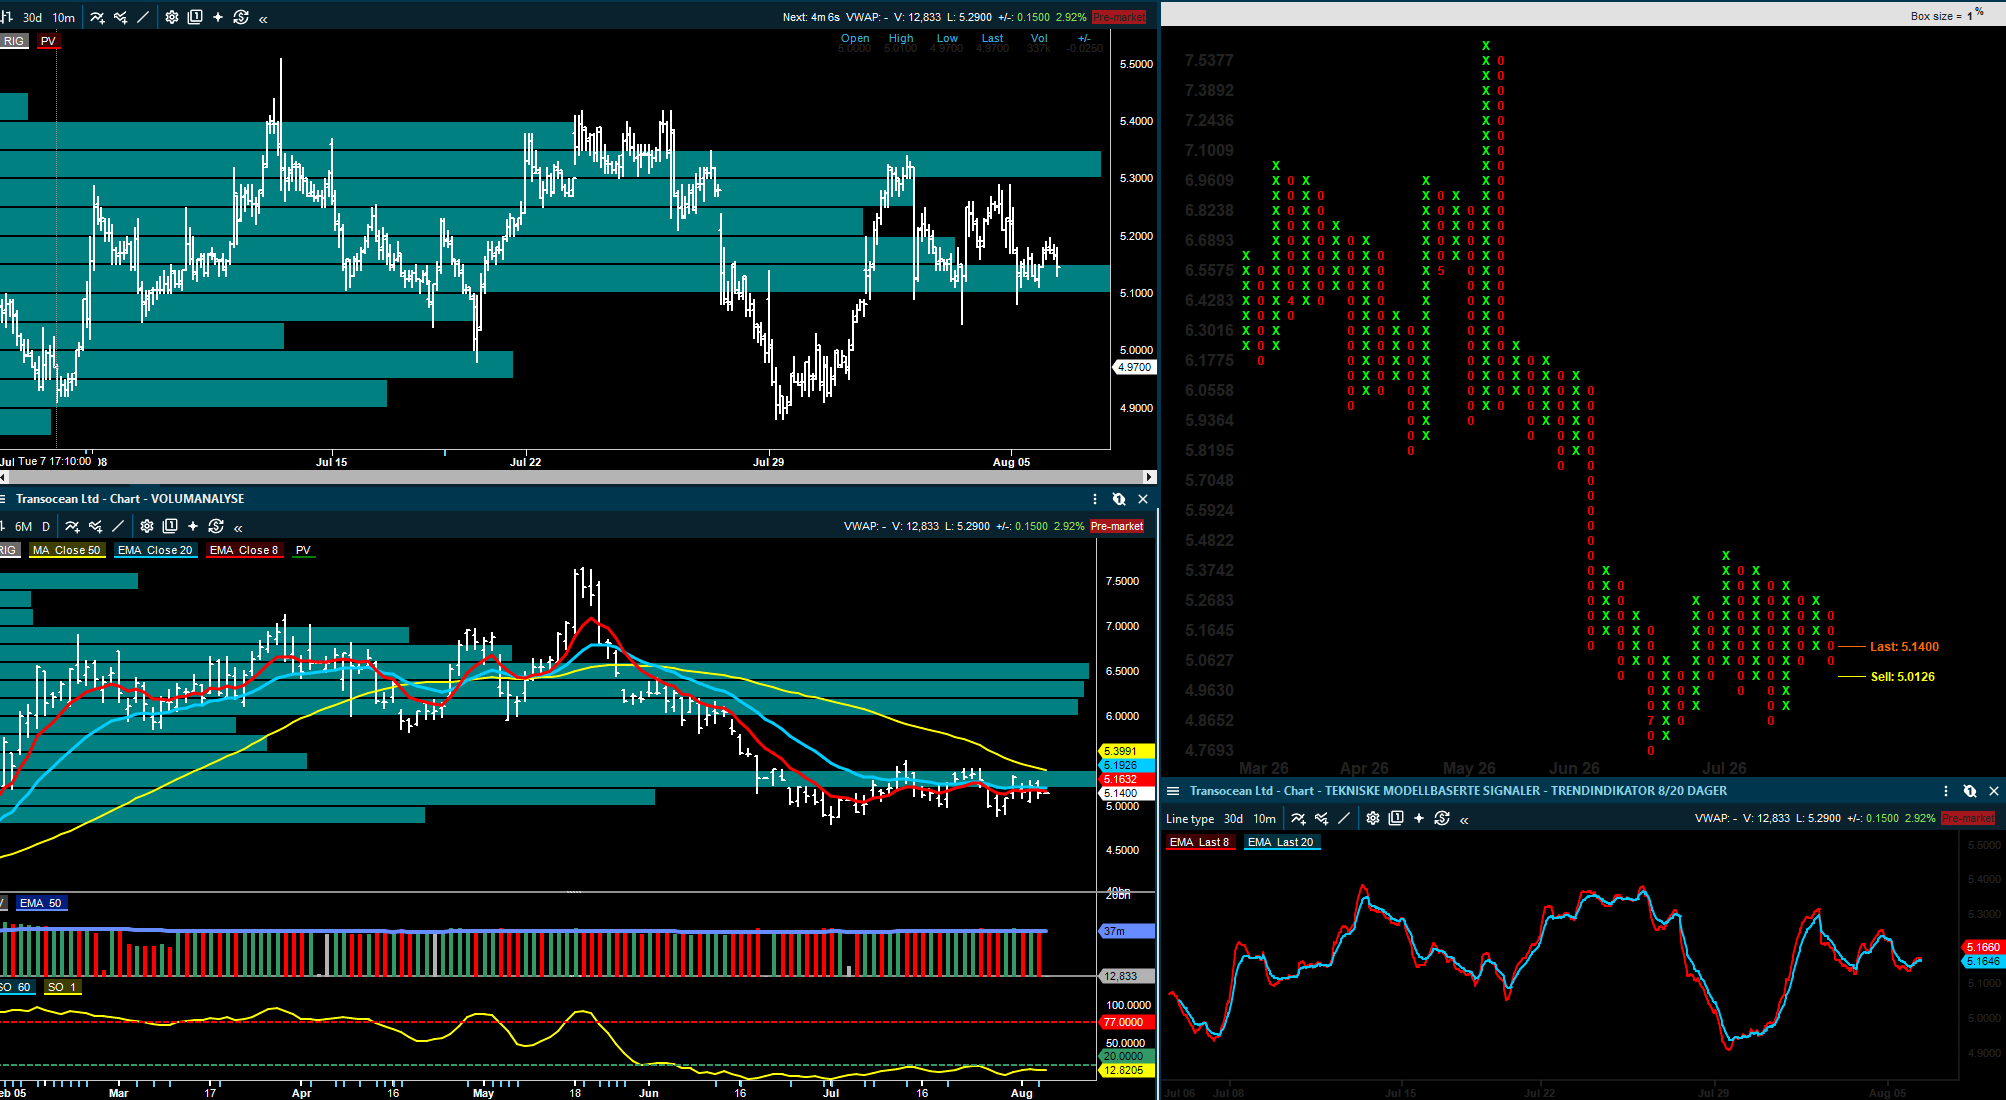
Task: Toggle the EMA Close 8 indicator label
Action: pyautogui.click(x=244, y=550)
